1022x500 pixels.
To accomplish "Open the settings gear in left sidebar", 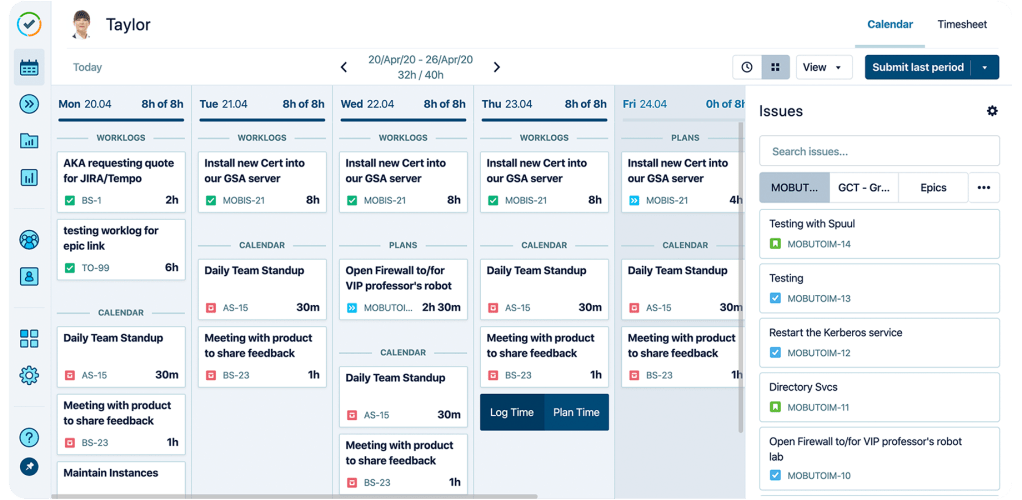I will [29, 375].
